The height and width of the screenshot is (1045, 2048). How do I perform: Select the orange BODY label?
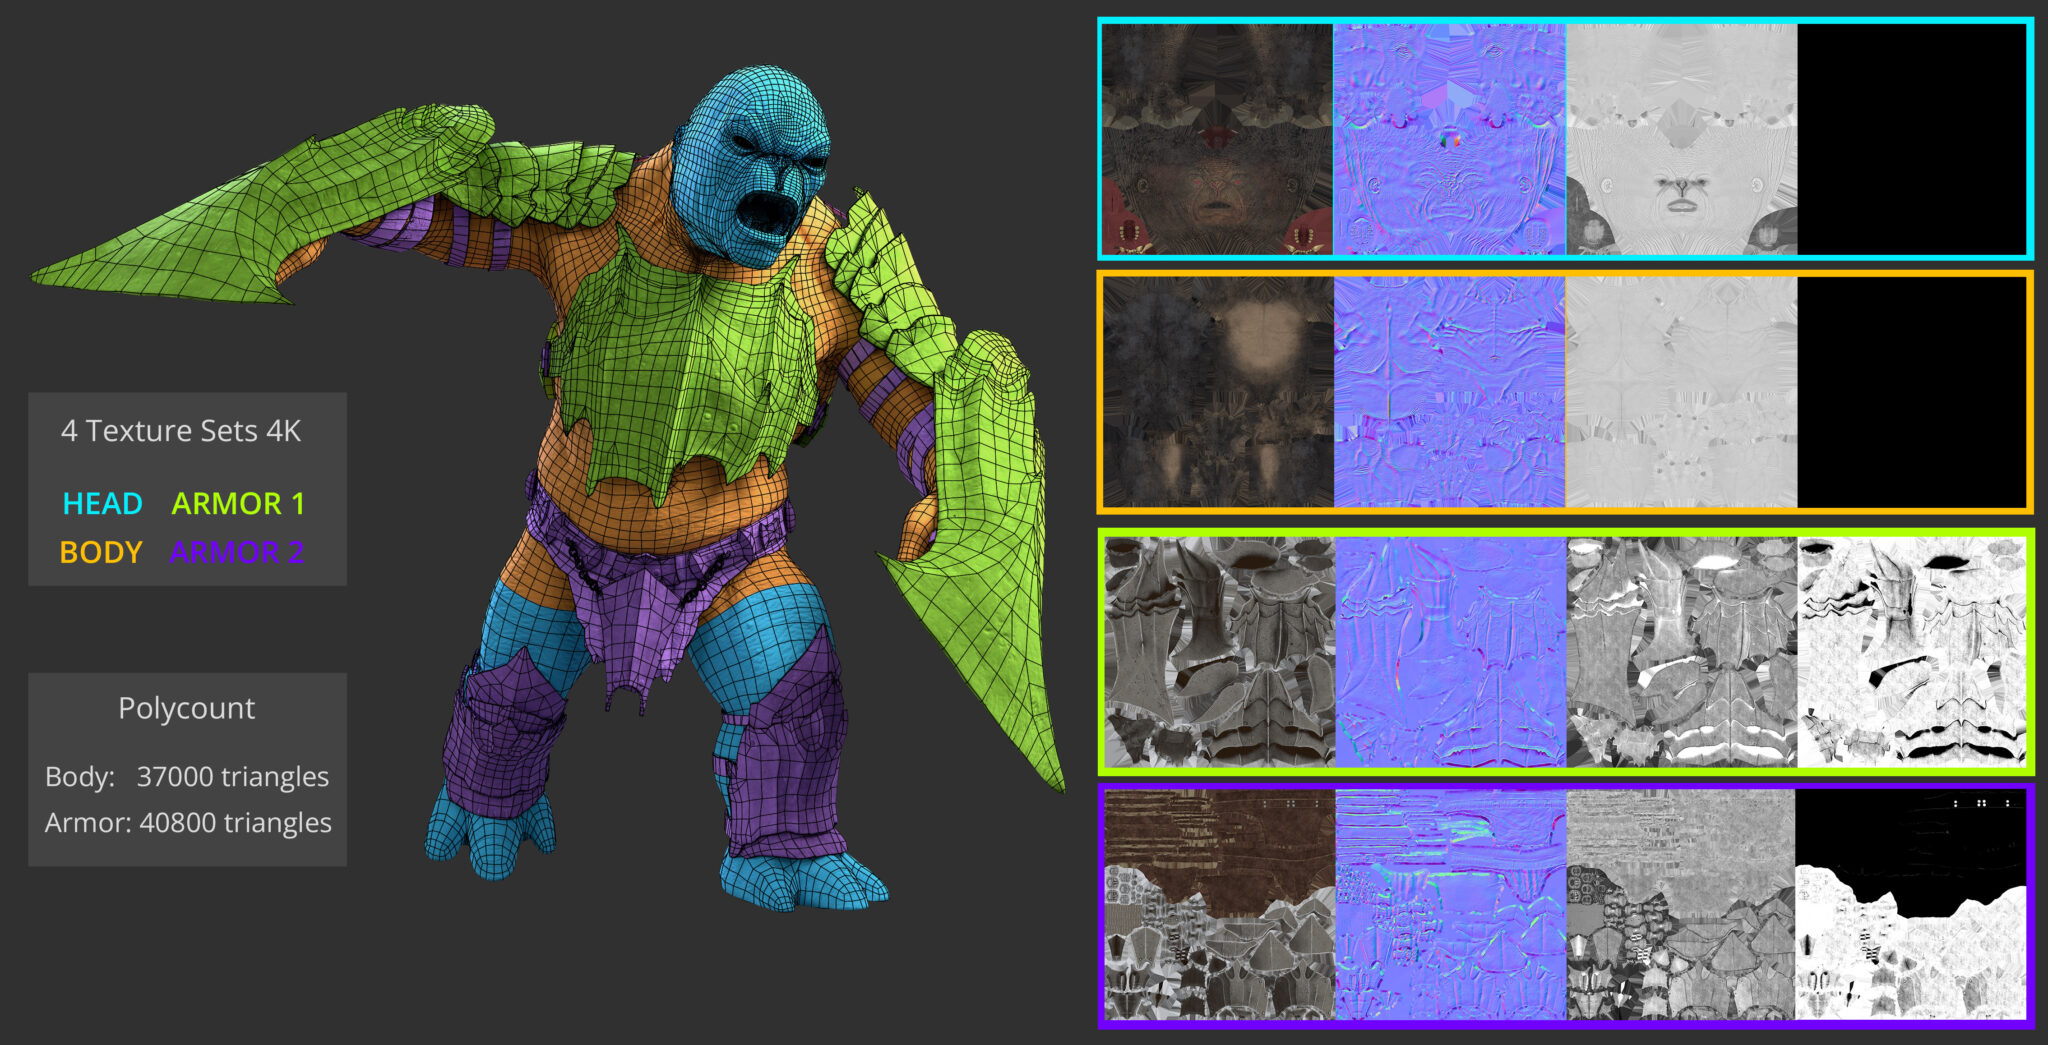[101, 552]
